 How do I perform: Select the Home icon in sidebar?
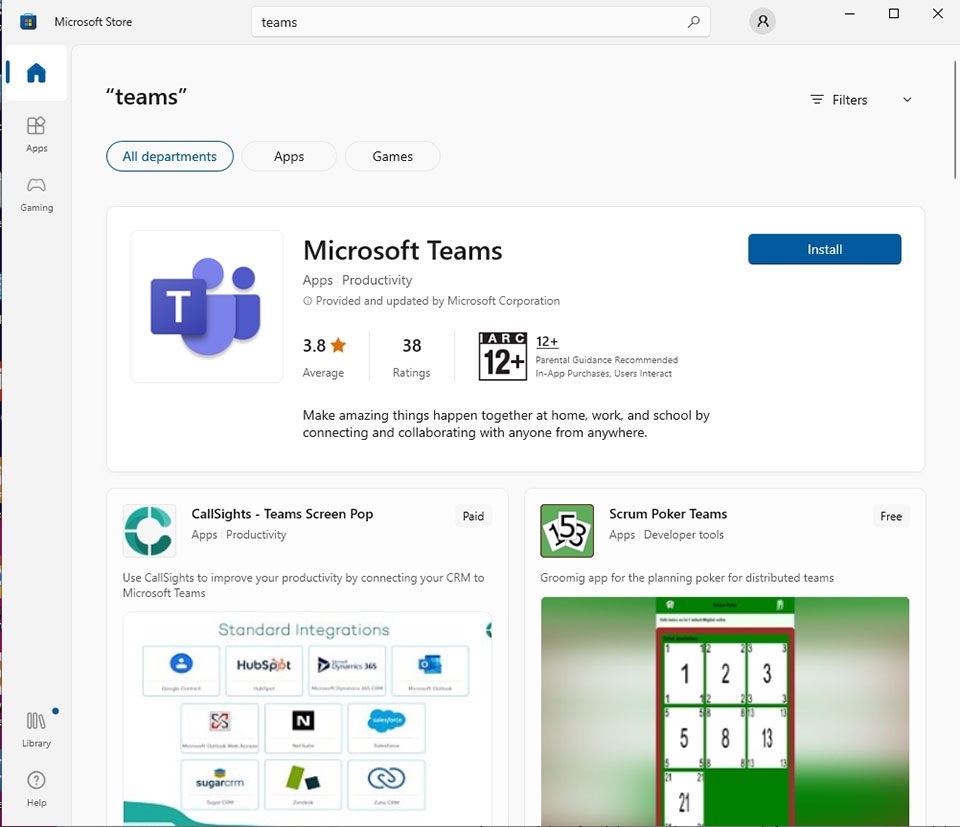click(x=35, y=72)
